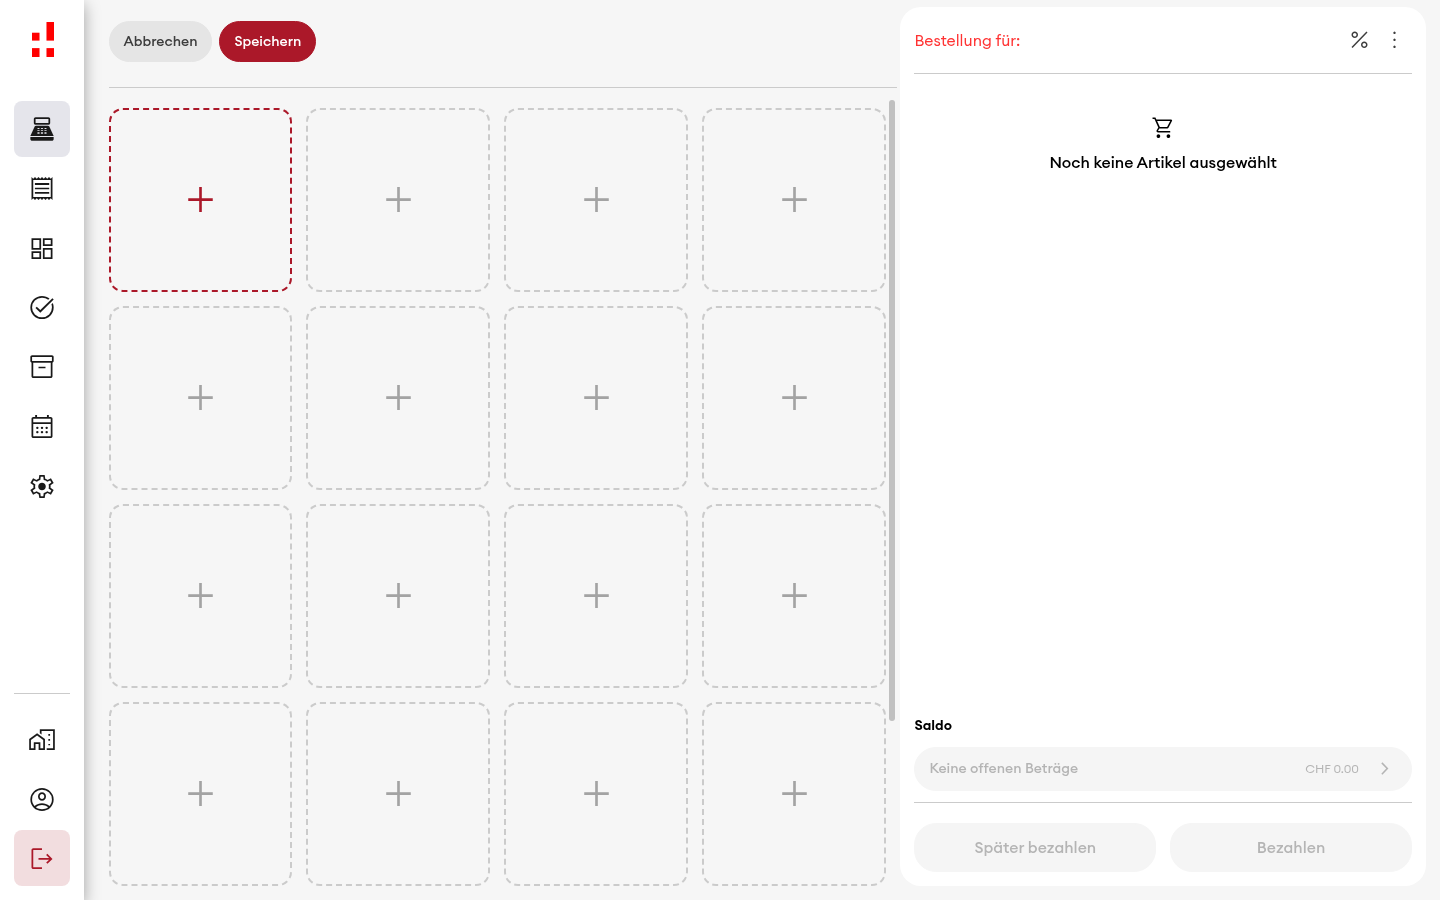Viewport: 1440px width, 900px height.
Task: Open settings gear in sidebar
Action: tap(42, 486)
